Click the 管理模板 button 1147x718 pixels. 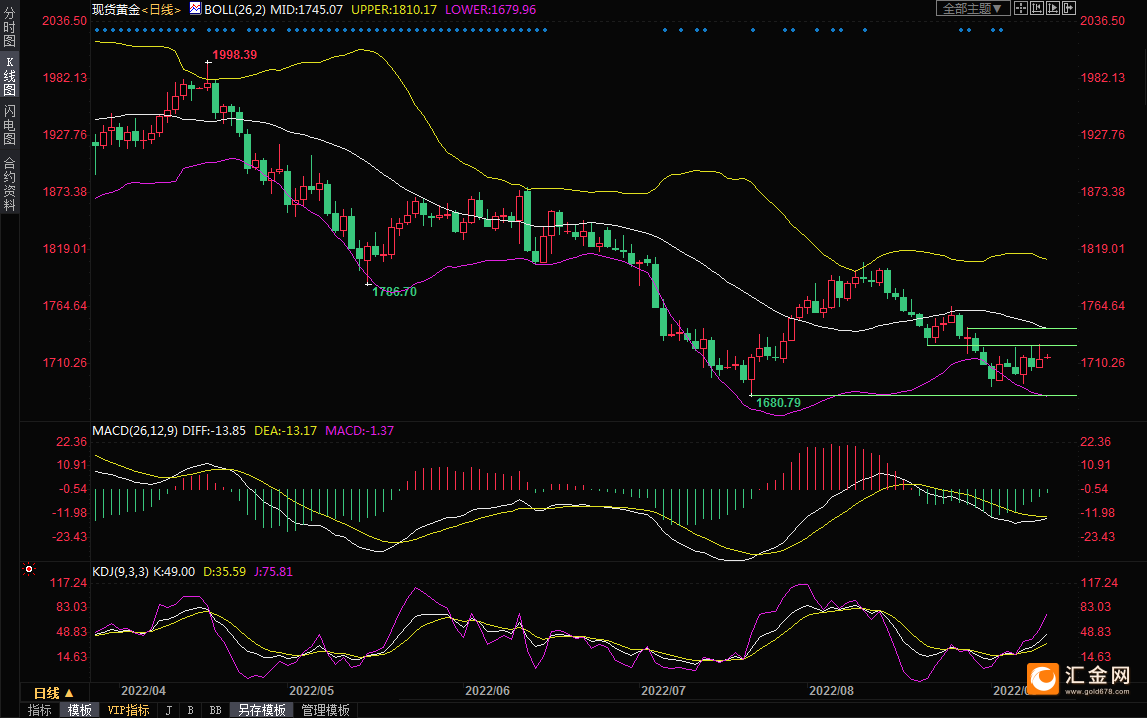(x=325, y=710)
